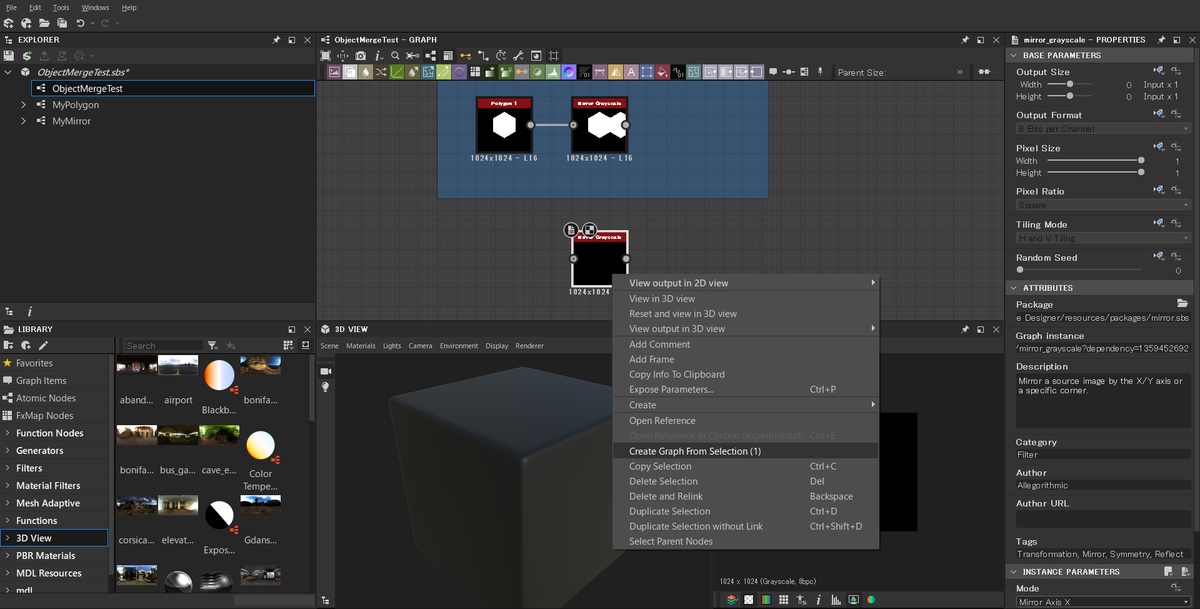Click the open package folder icon
The width and height of the screenshot is (1200, 609).
click(x=44, y=23)
